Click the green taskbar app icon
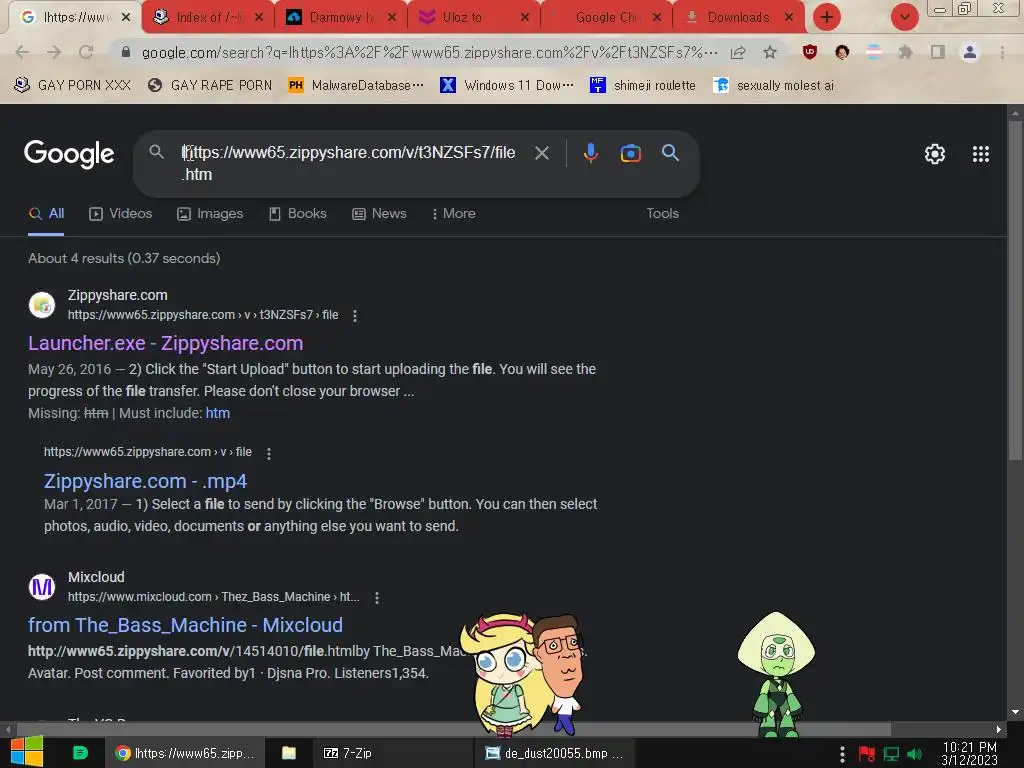The height and width of the screenshot is (768, 1024). tap(80, 753)
